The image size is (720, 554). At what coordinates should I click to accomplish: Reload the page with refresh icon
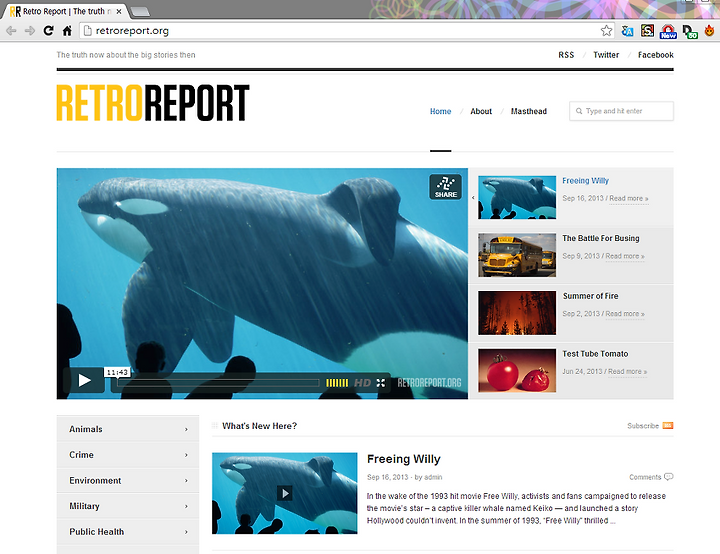pos(48,31)
